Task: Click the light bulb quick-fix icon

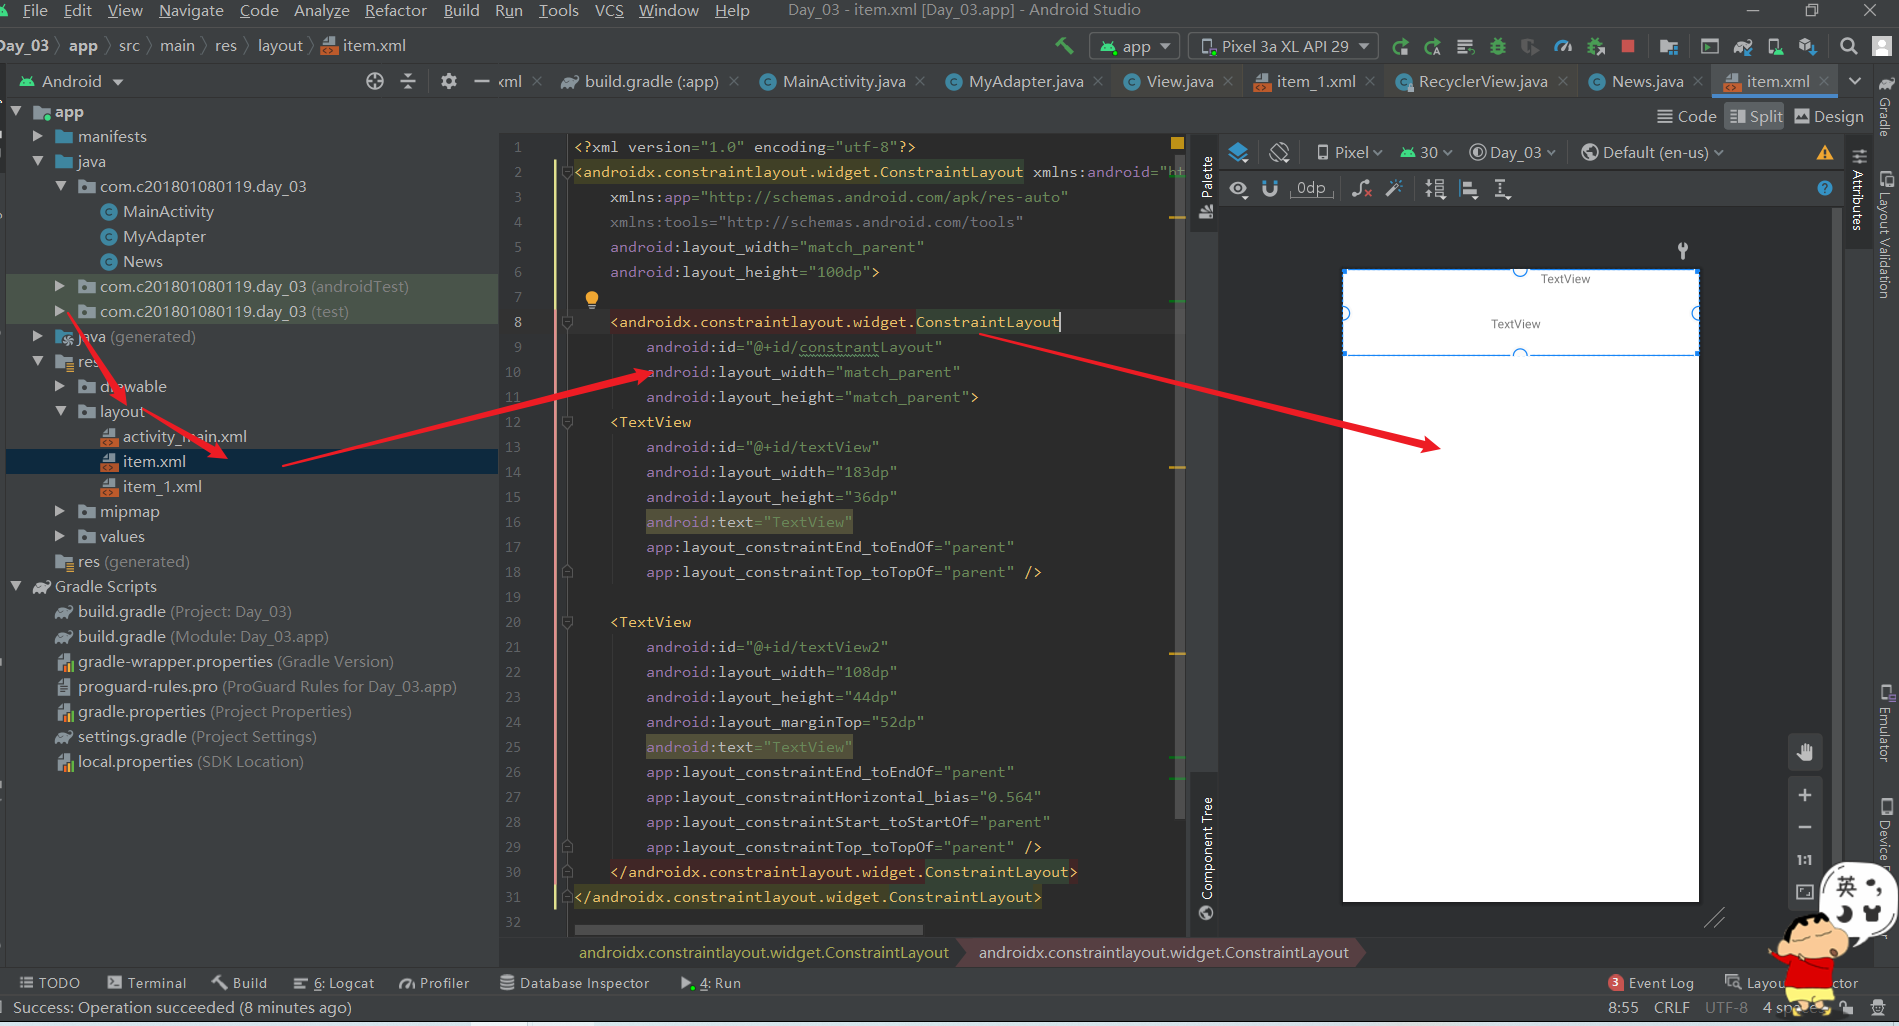Action: (591, 298)
